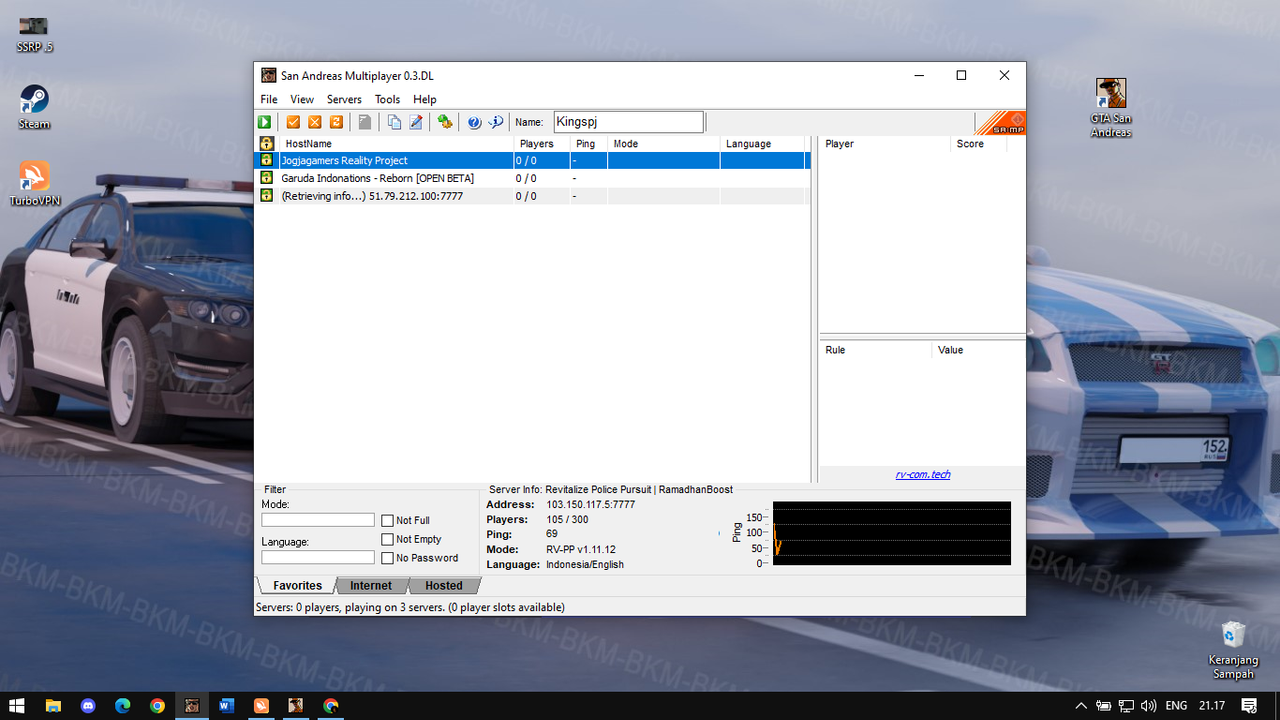Open the Help menu
Viewport: 1280px width, 720px height.
tap(425, 100)
